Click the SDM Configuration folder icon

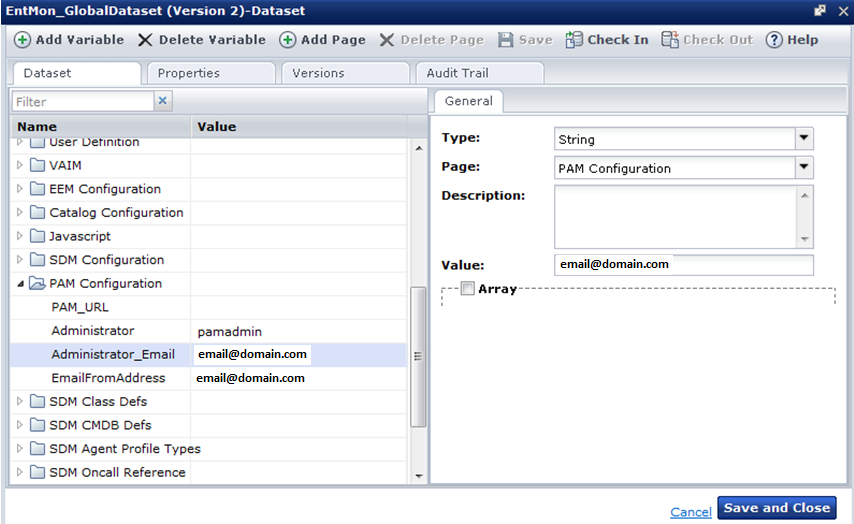point(37,259)
